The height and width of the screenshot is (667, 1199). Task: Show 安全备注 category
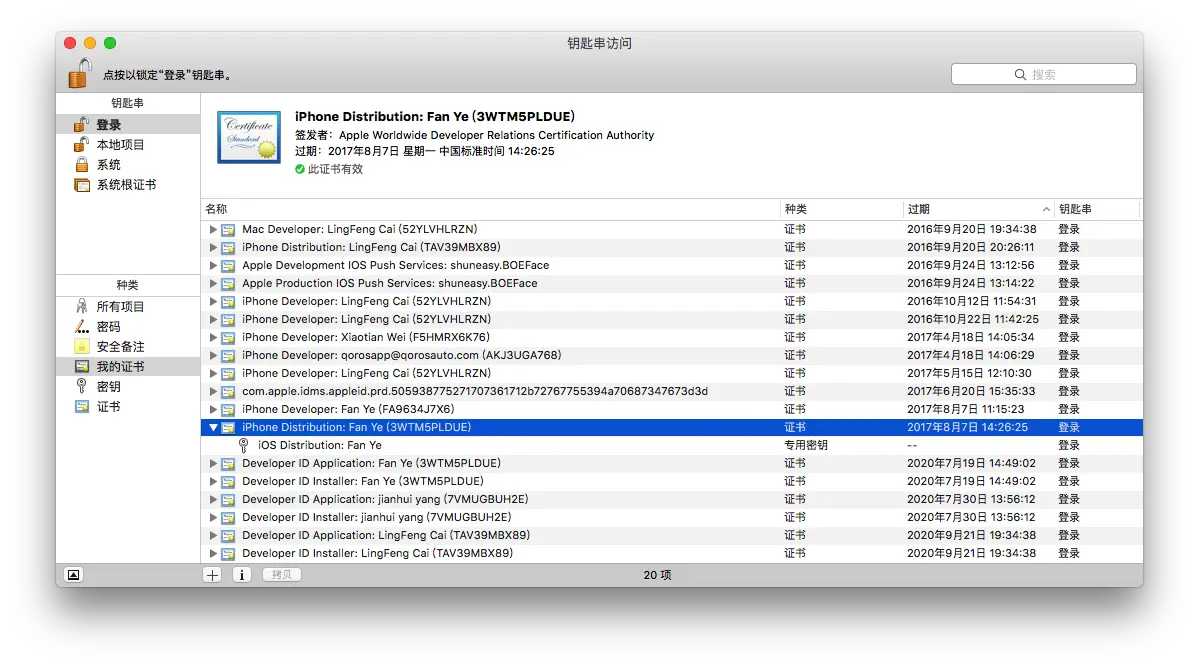[x=128, y=347]
